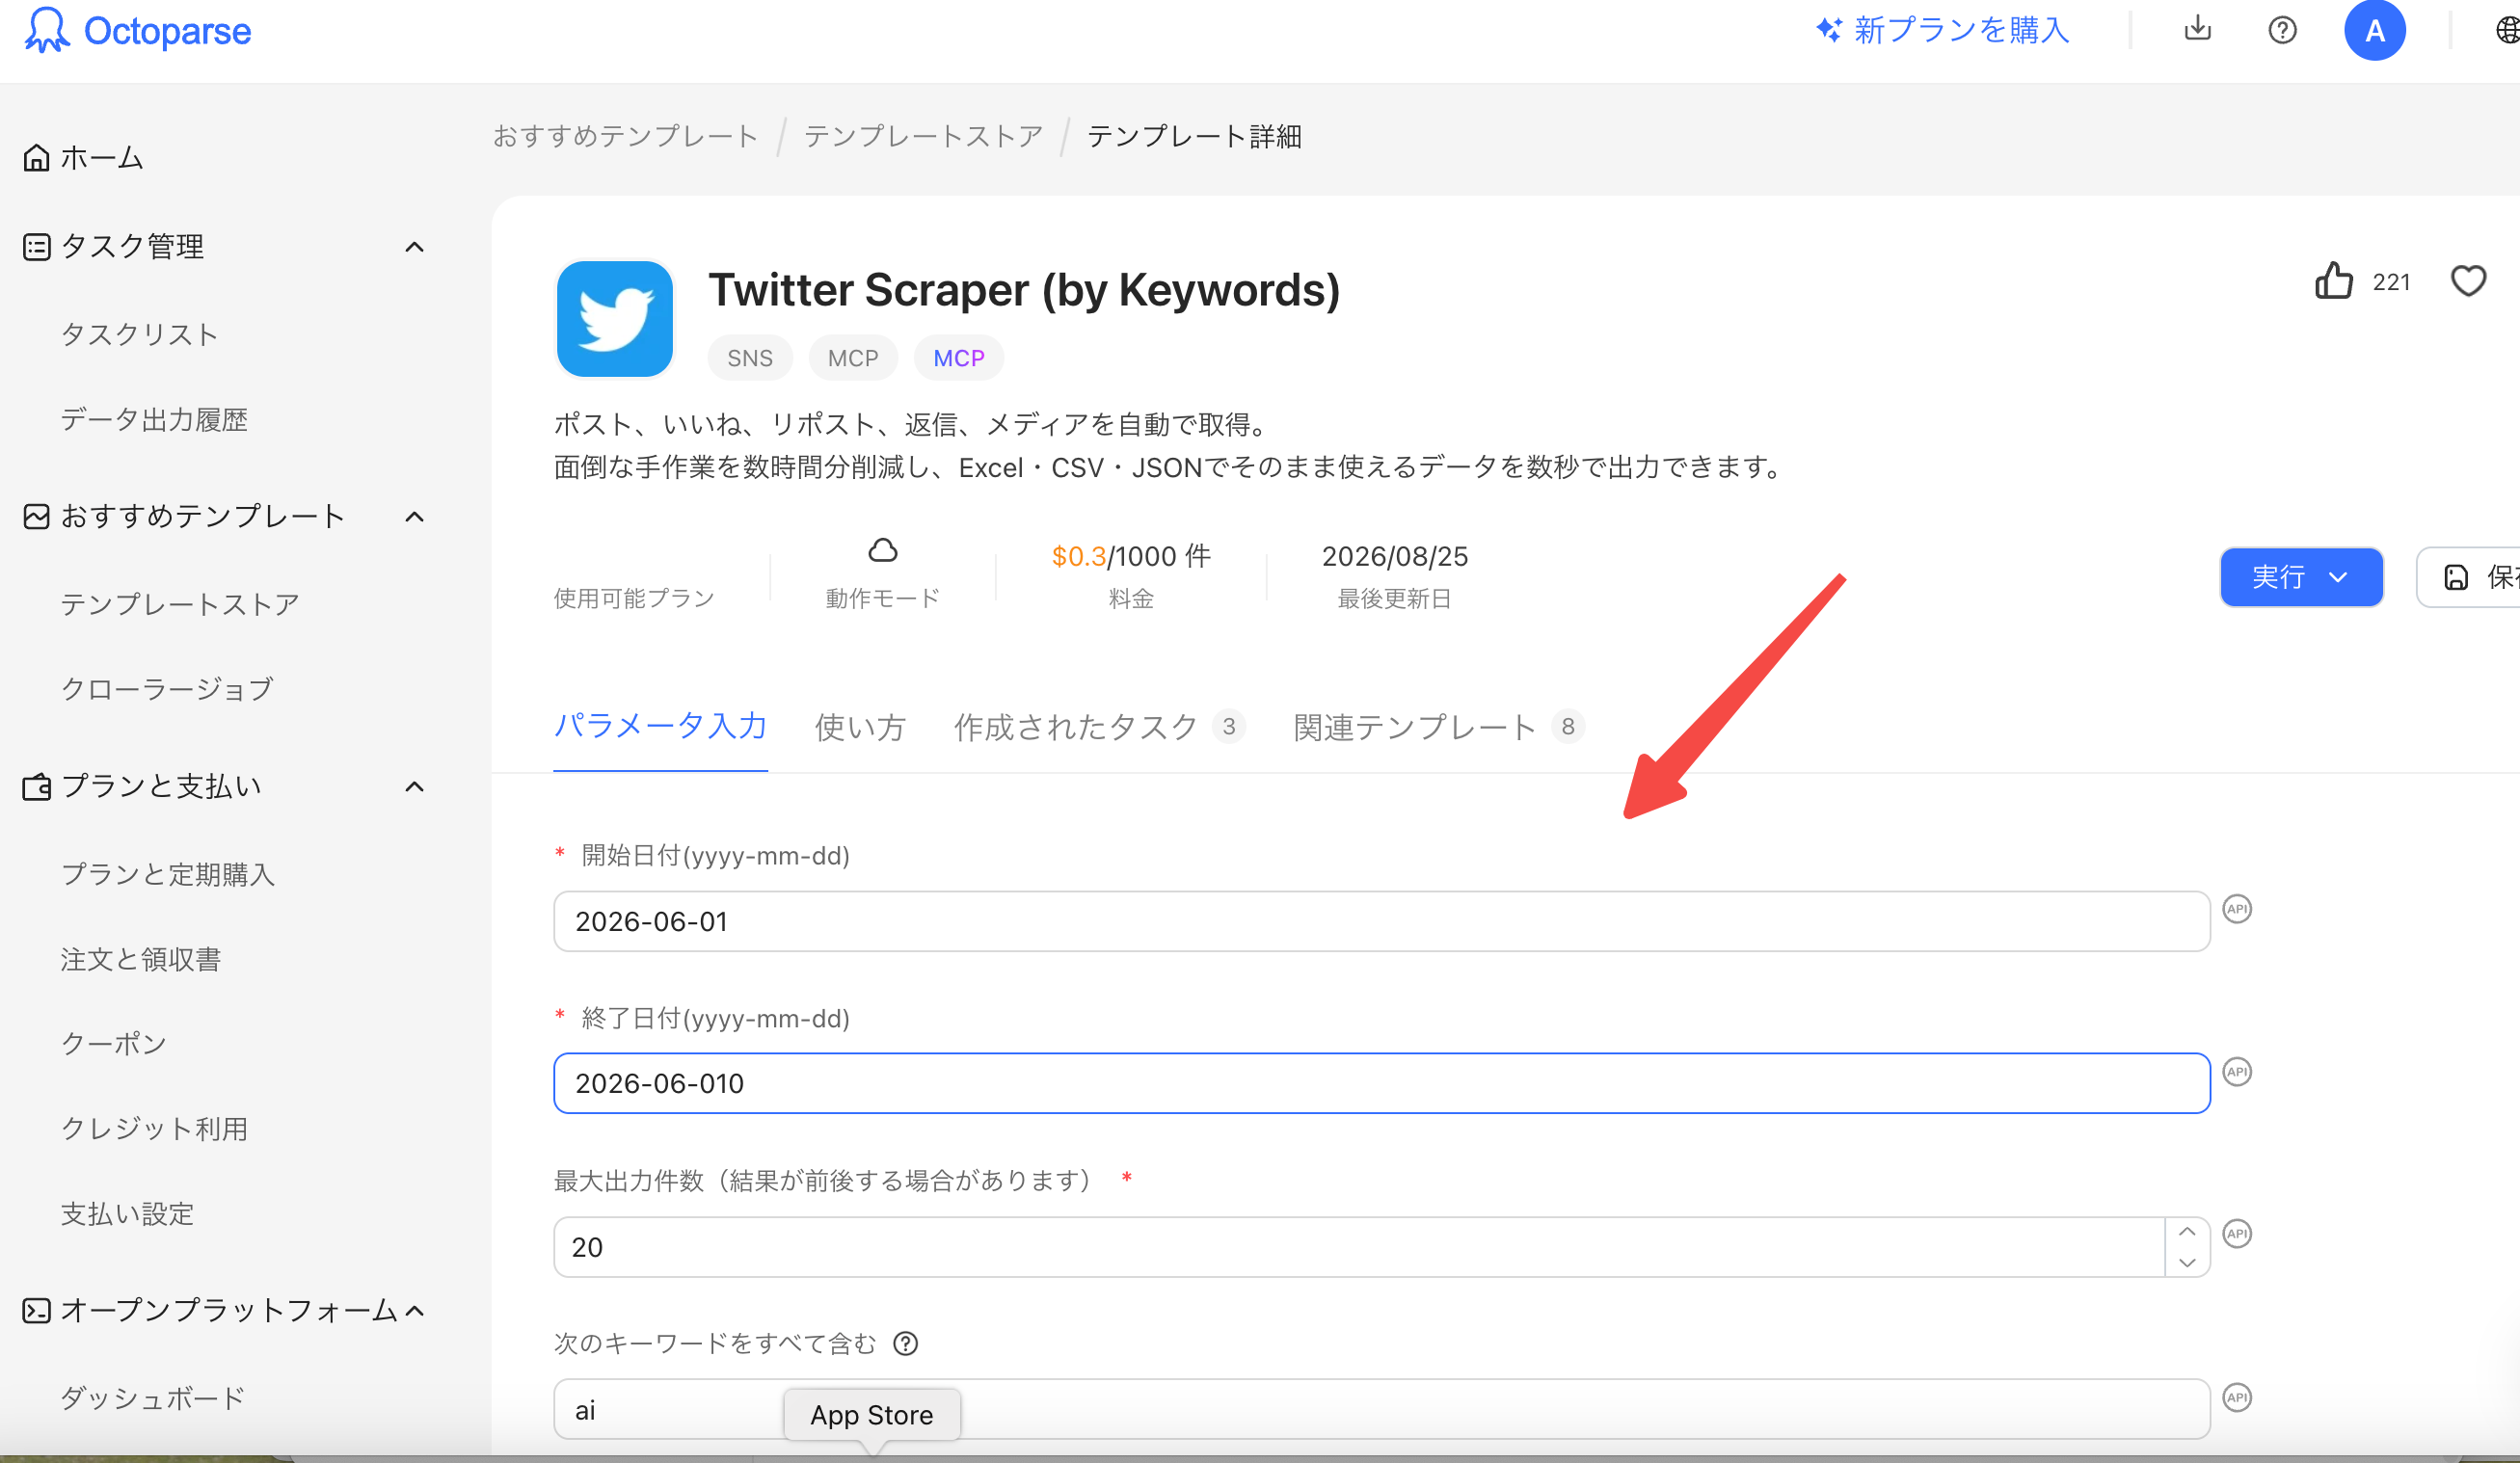The height and width of the screenshot is (1463, 2520).
Task: Click API icon beside max output count
Action: point(2237,1234)
